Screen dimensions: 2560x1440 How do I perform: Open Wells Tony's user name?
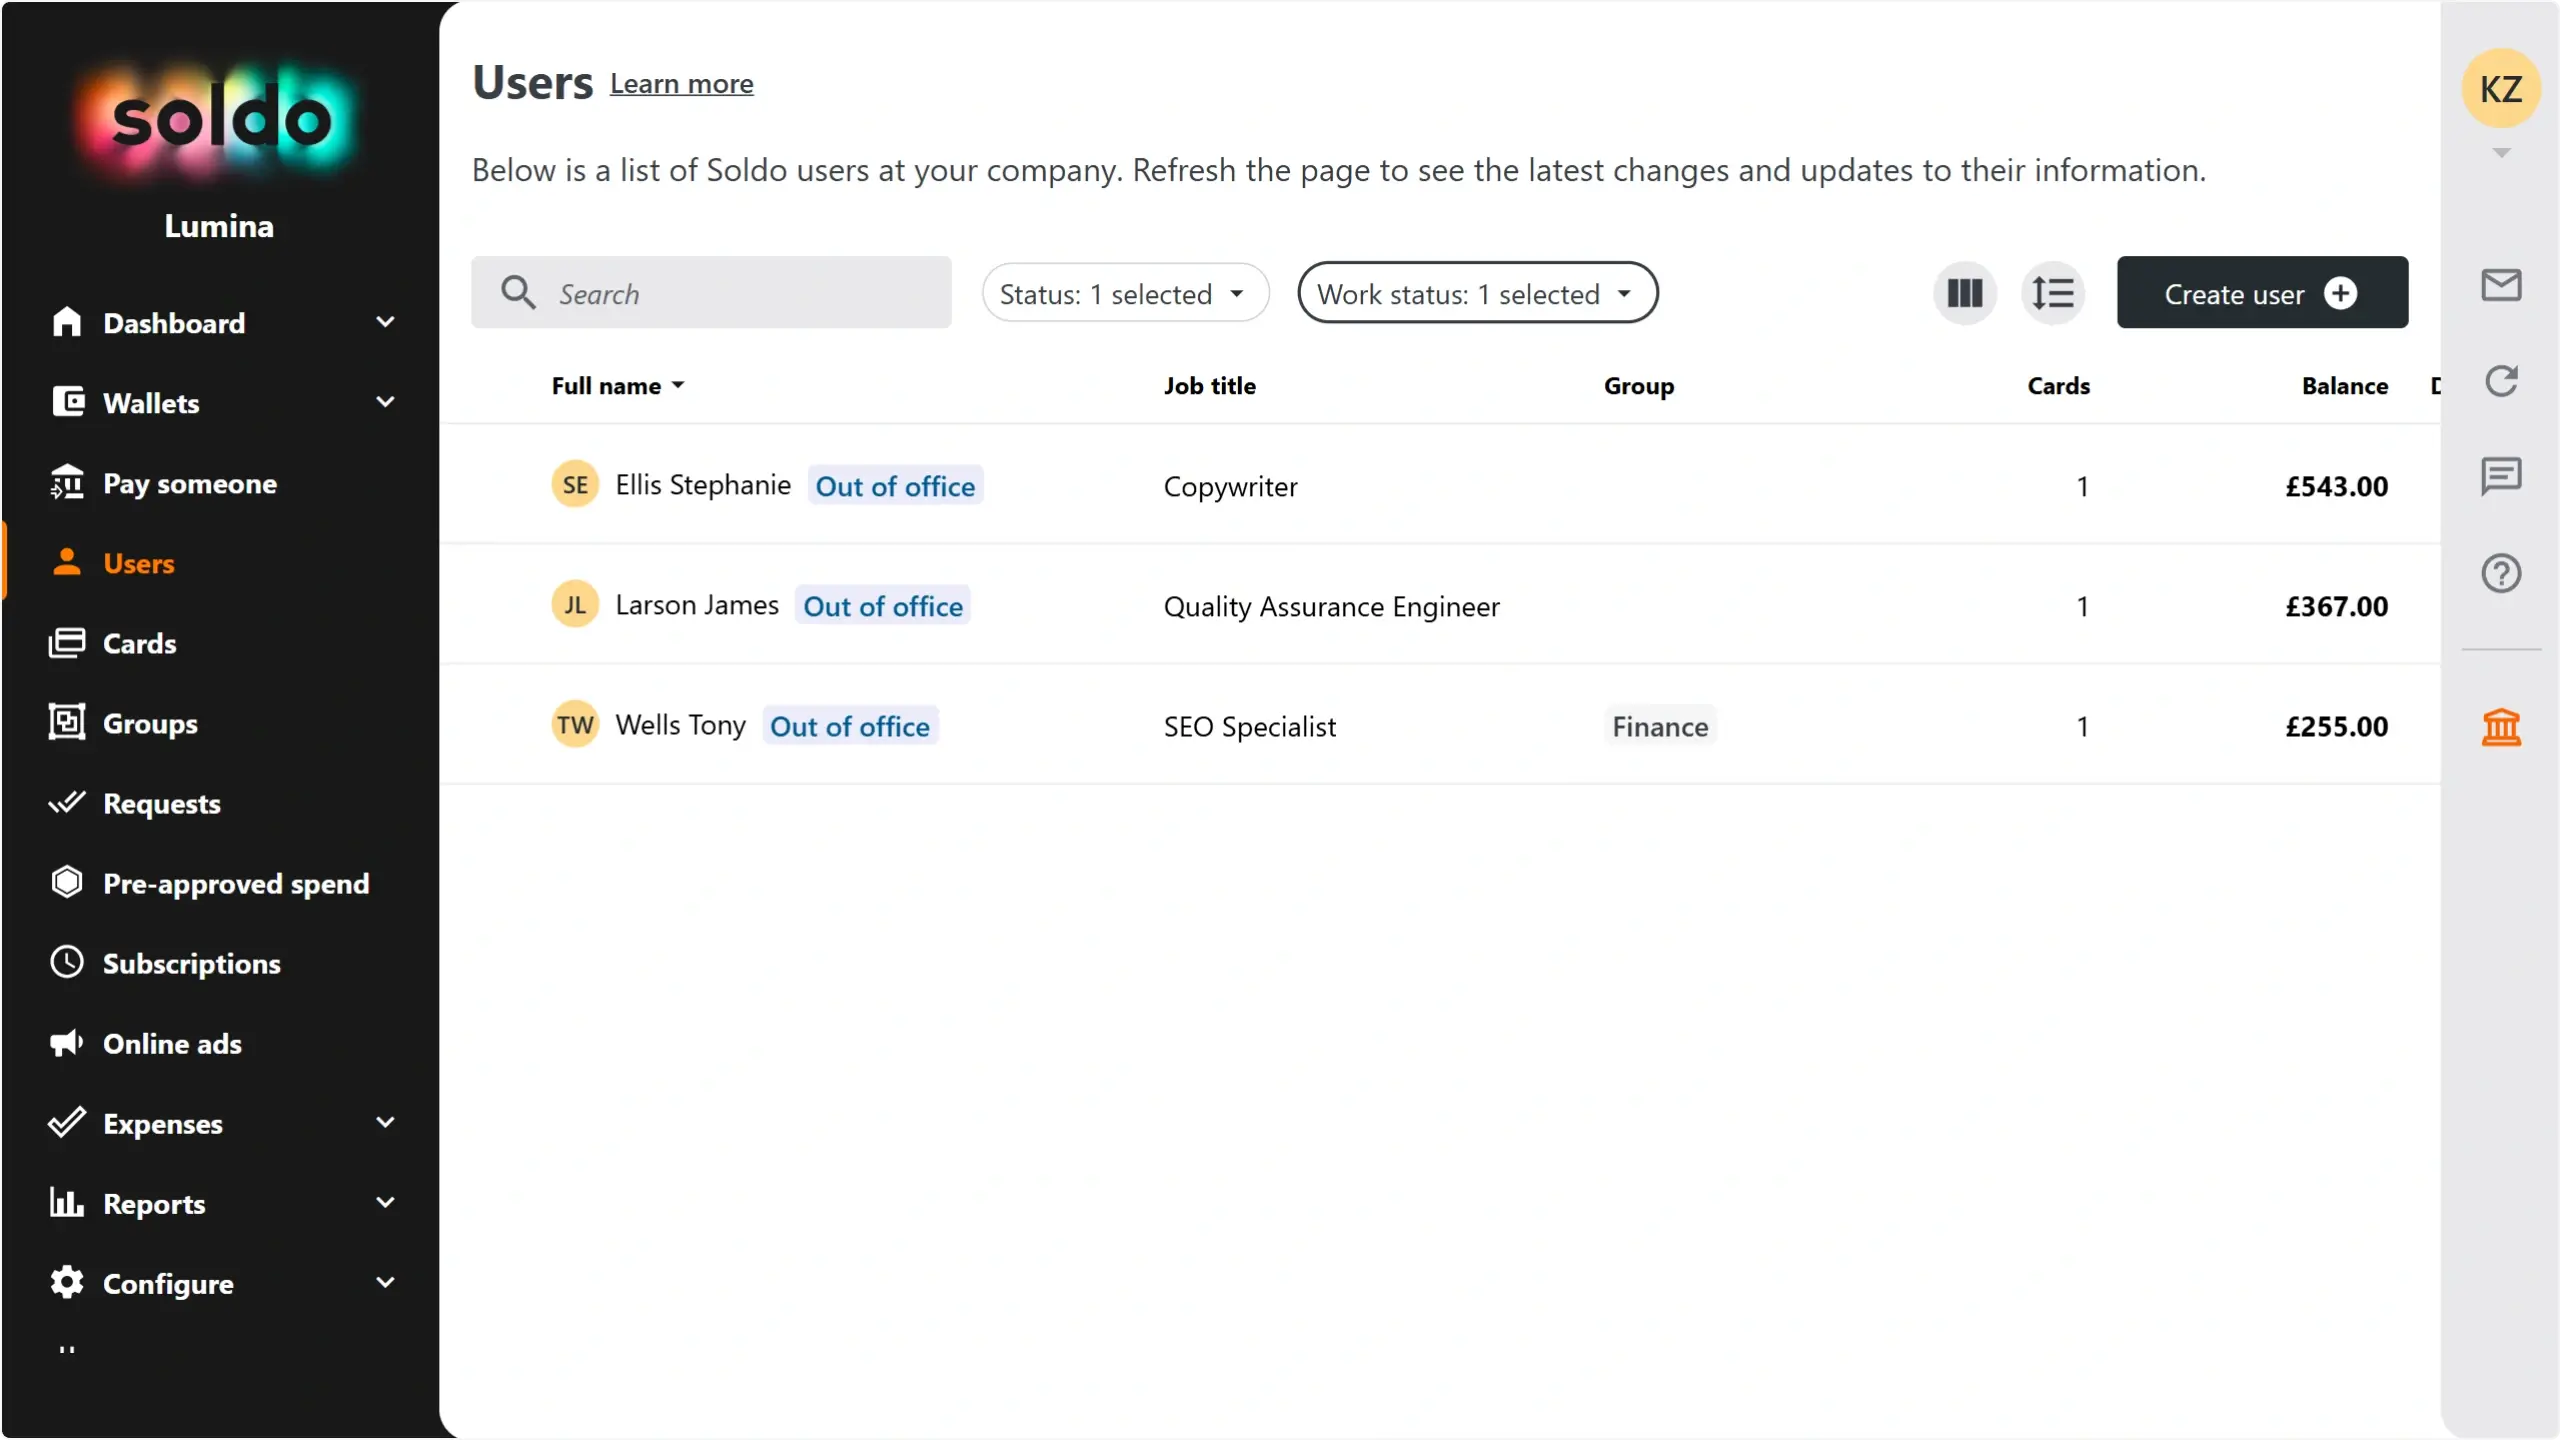coord(680,725)
